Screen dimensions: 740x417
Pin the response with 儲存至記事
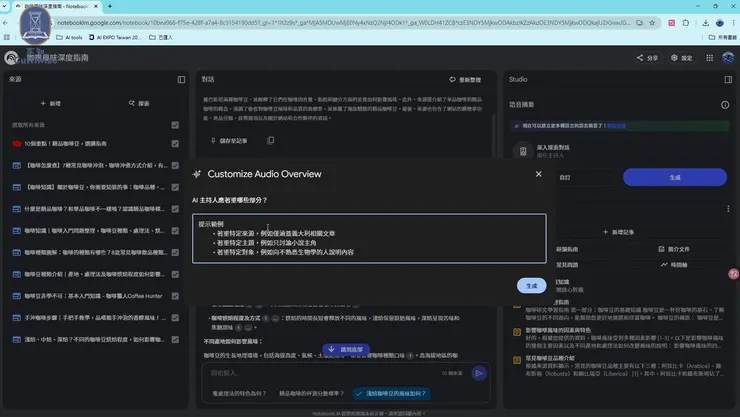pyautogui.click(x=229, y=141)
